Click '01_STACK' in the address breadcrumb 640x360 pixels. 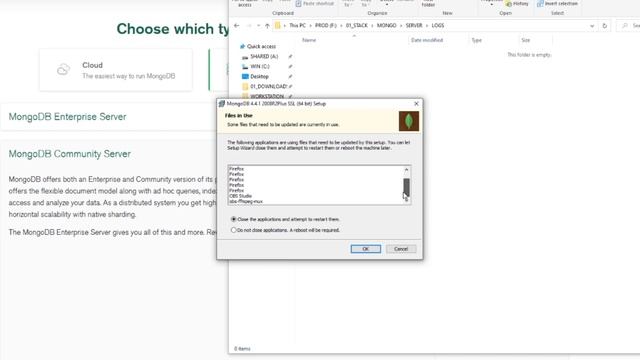[357, 25]
